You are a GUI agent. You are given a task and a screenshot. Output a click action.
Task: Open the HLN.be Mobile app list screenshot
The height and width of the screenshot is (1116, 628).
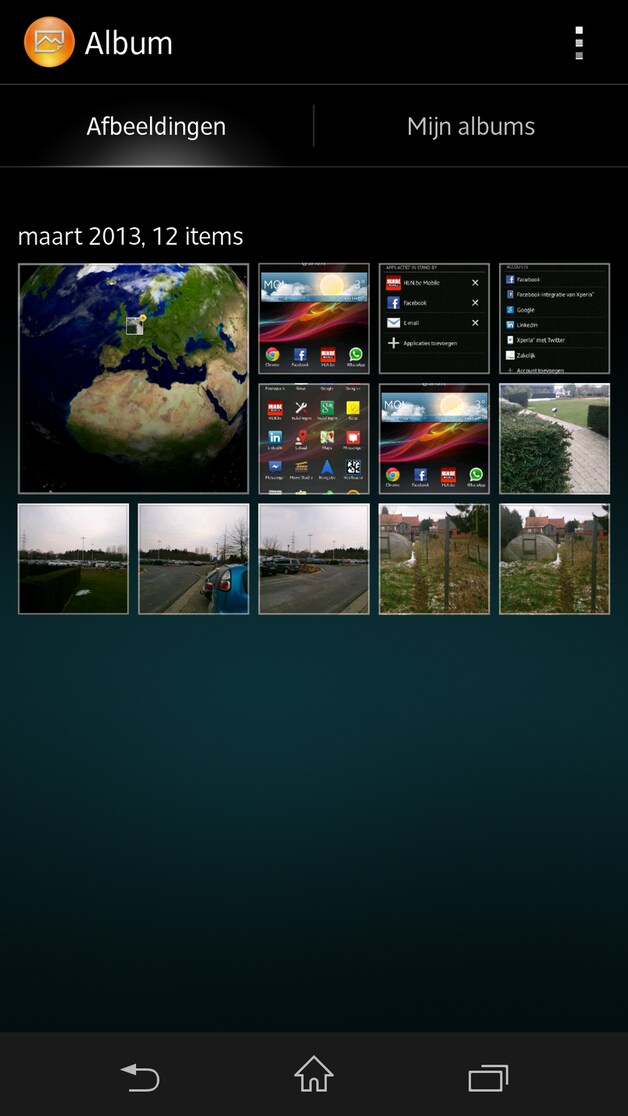(434, 318)
